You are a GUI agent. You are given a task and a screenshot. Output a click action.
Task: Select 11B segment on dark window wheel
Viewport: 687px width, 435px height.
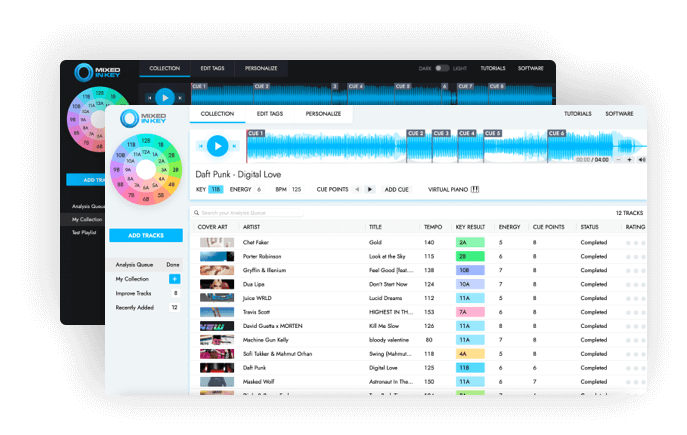click(86, 96)
